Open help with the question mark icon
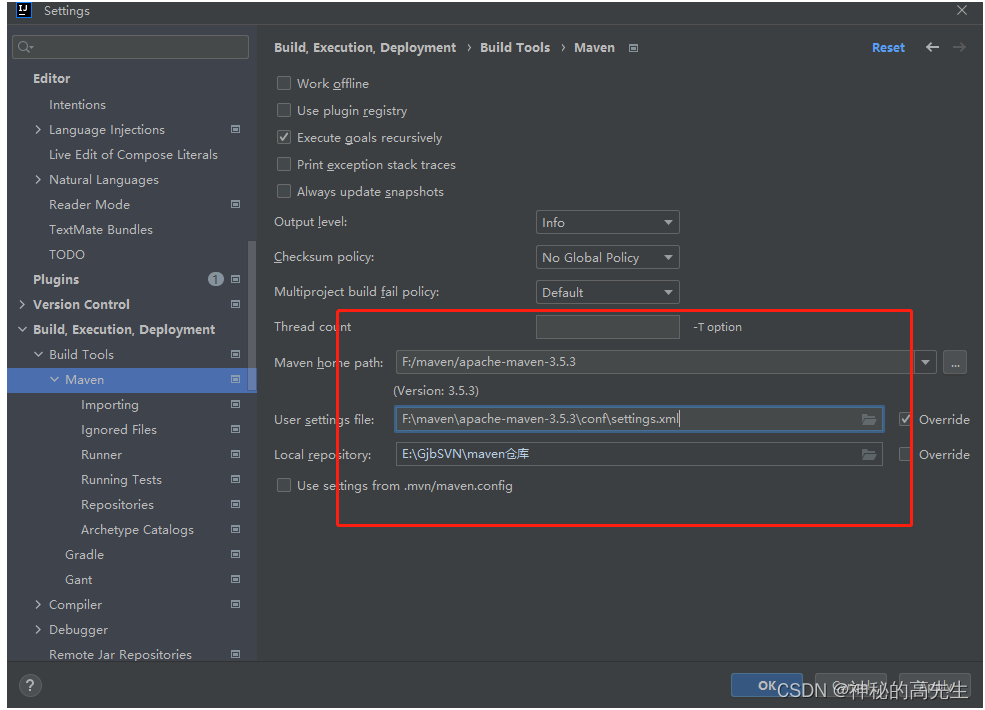 30,685
